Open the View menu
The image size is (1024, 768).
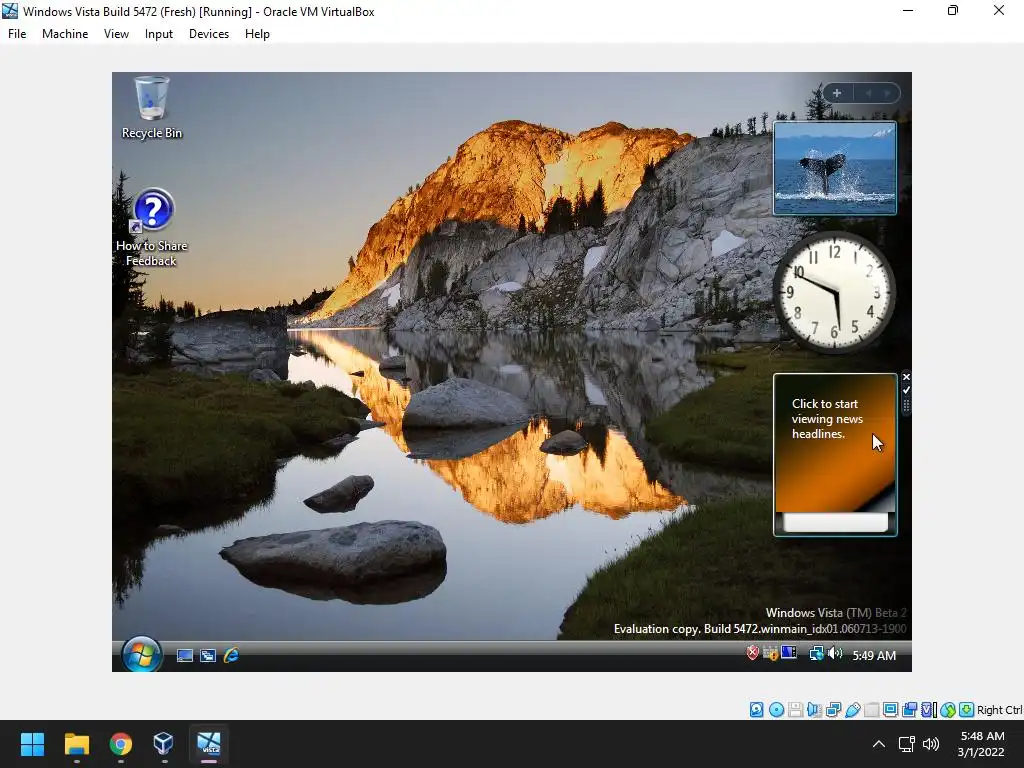coord(116,34)
